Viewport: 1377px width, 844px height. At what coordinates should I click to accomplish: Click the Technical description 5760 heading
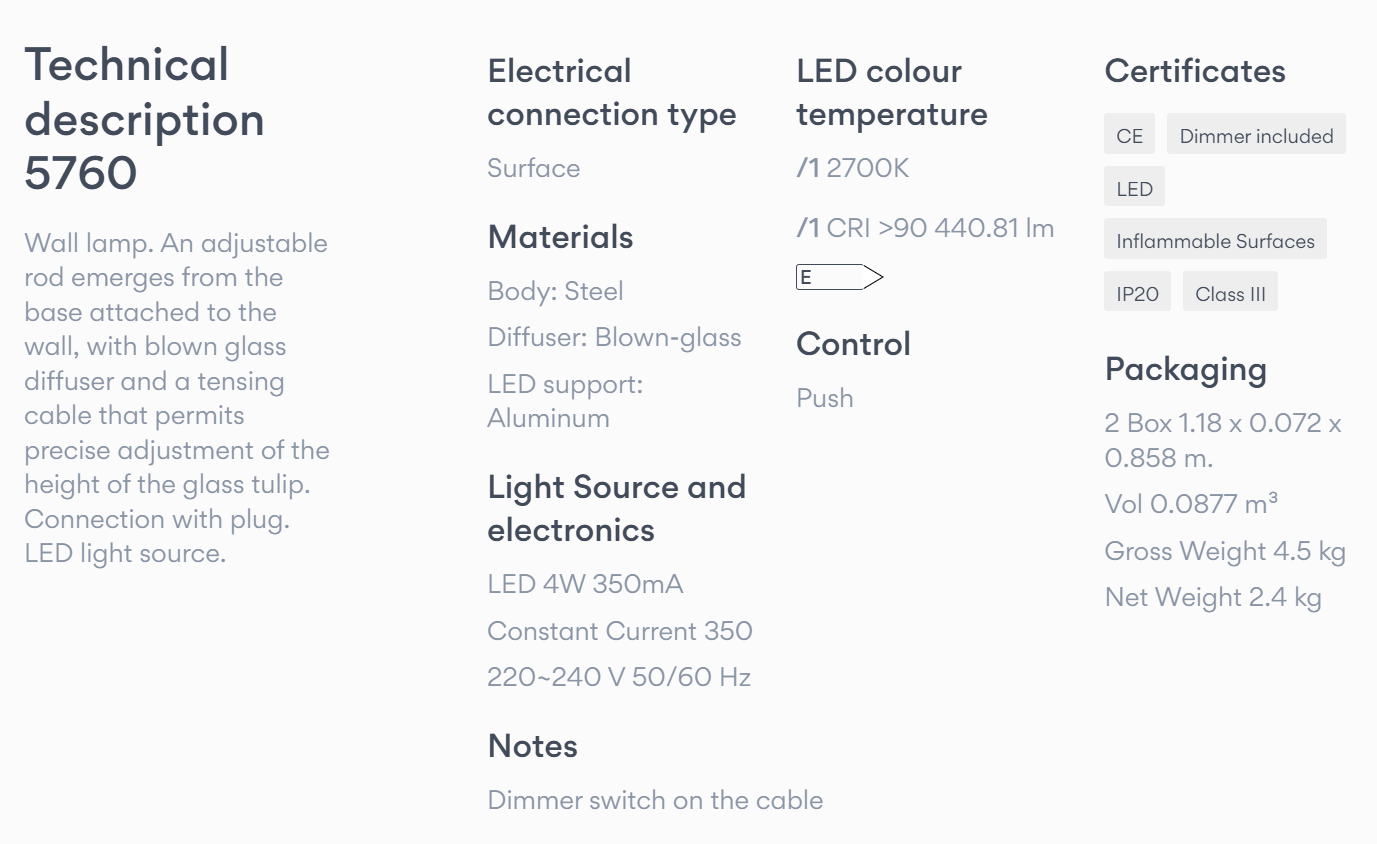(x=145, y=119)
